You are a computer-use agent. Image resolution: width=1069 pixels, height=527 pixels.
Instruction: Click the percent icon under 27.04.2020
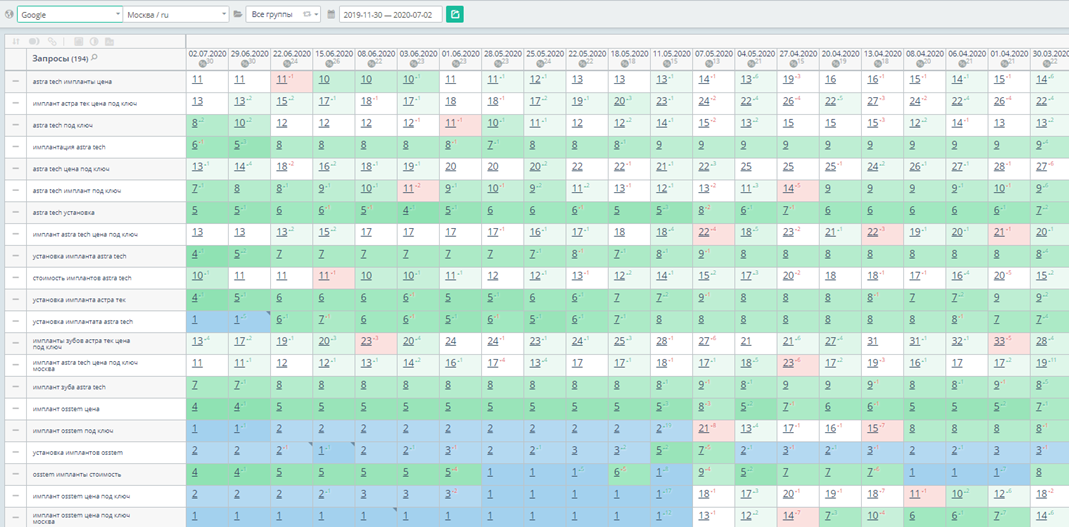point(796,63)
